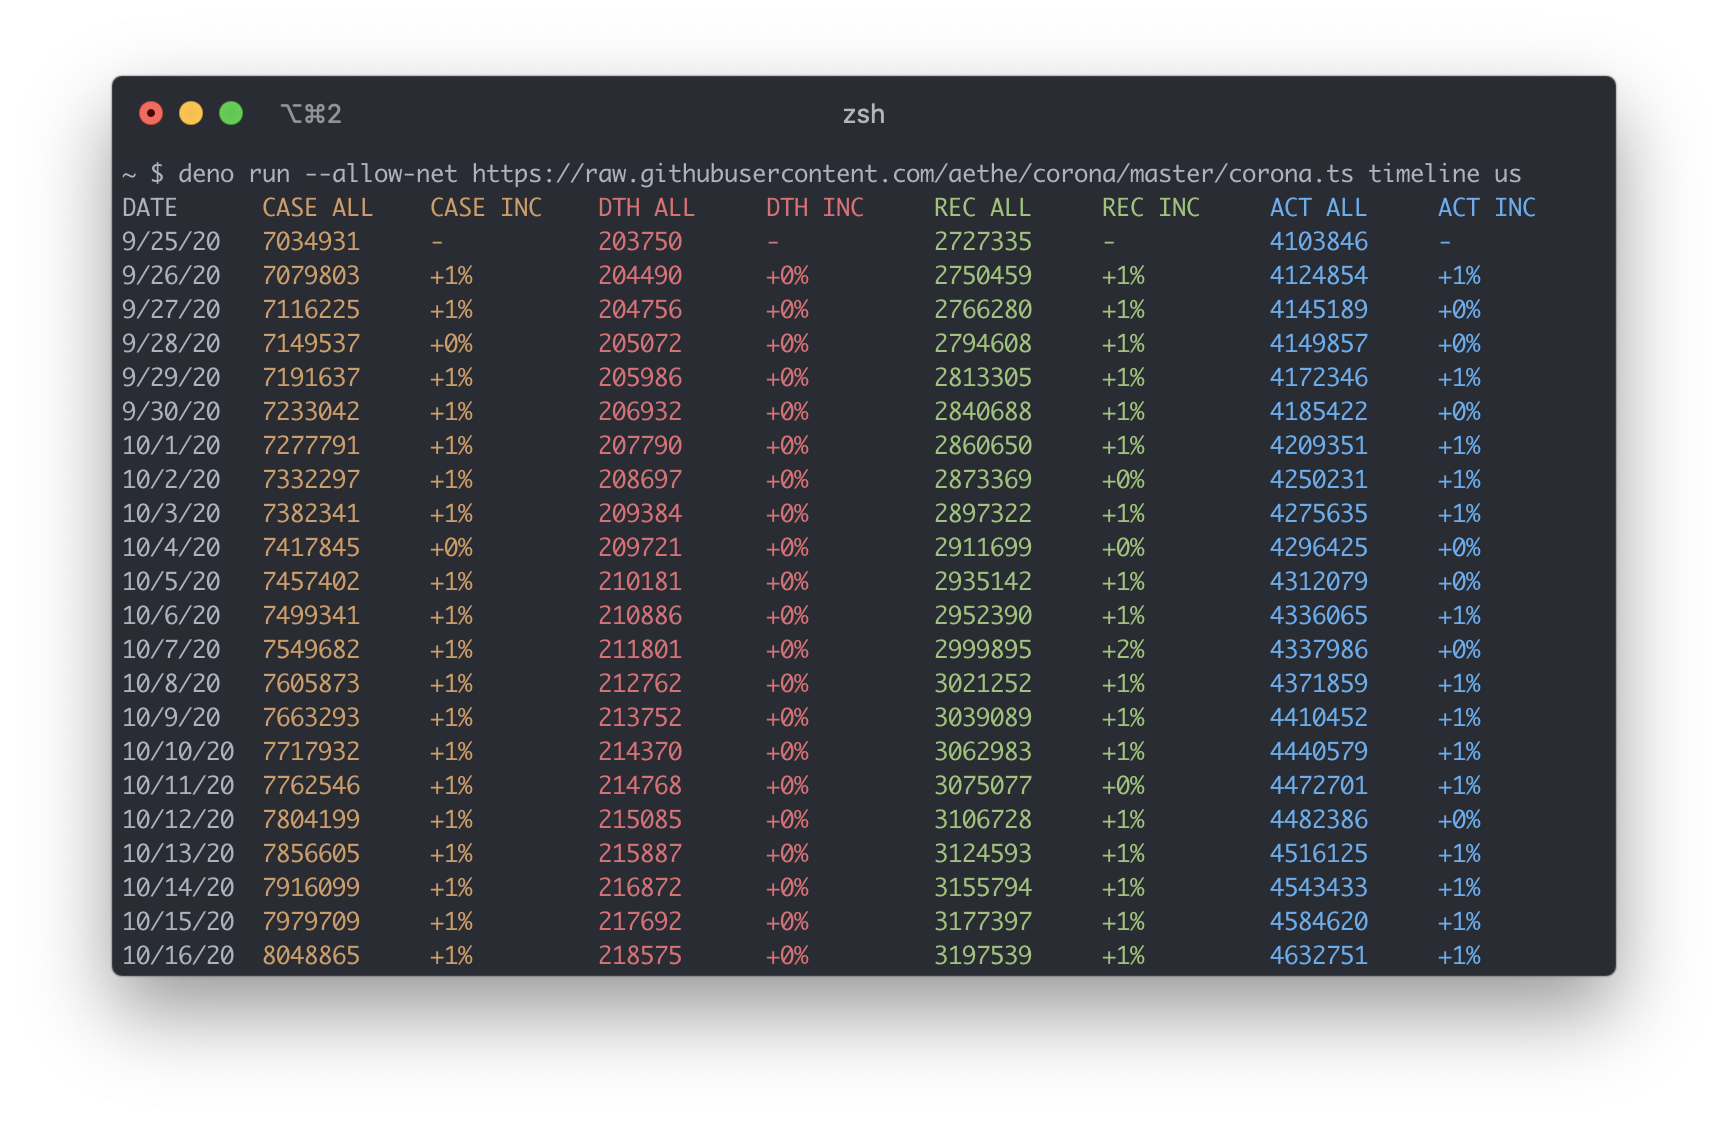Click the CASE ALL column header
The width and height of the screenshot is (1728, 1124).
point(318,208)
